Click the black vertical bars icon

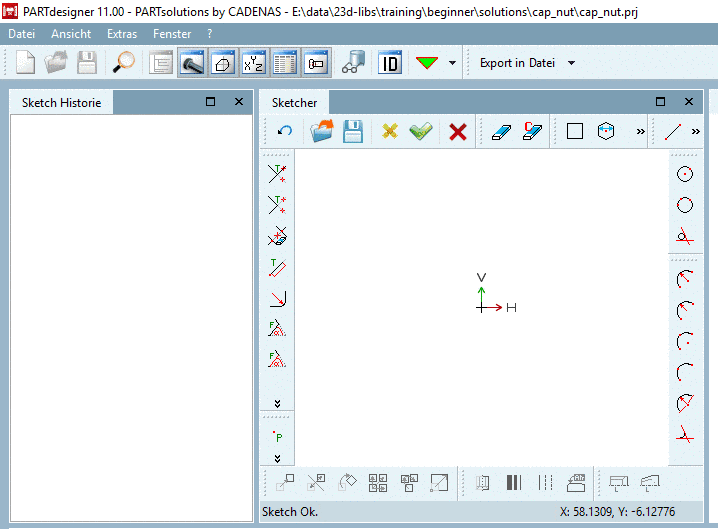[514, 483]
